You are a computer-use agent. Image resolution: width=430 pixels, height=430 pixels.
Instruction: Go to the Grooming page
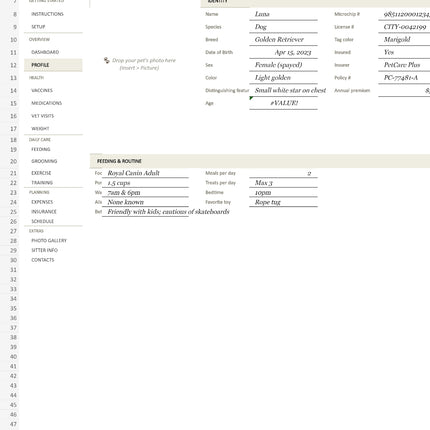[44, 161]
